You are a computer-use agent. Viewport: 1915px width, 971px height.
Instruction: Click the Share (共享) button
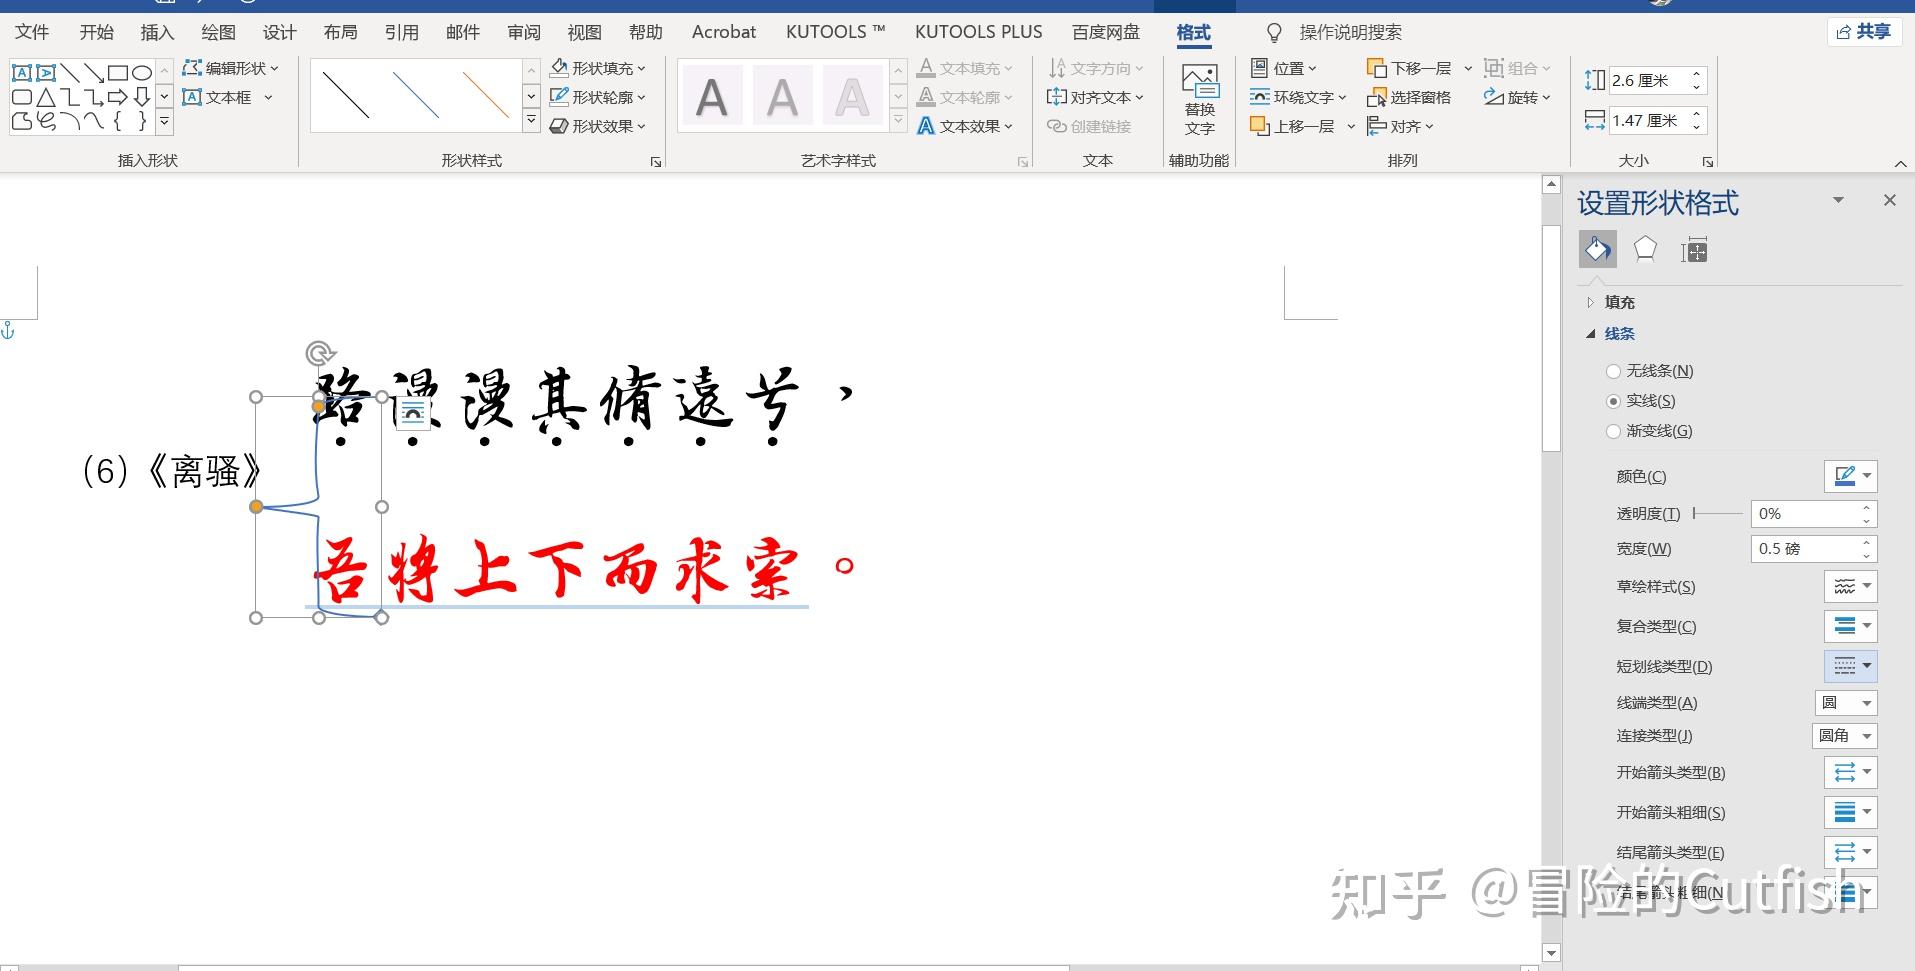point(1864,32)
